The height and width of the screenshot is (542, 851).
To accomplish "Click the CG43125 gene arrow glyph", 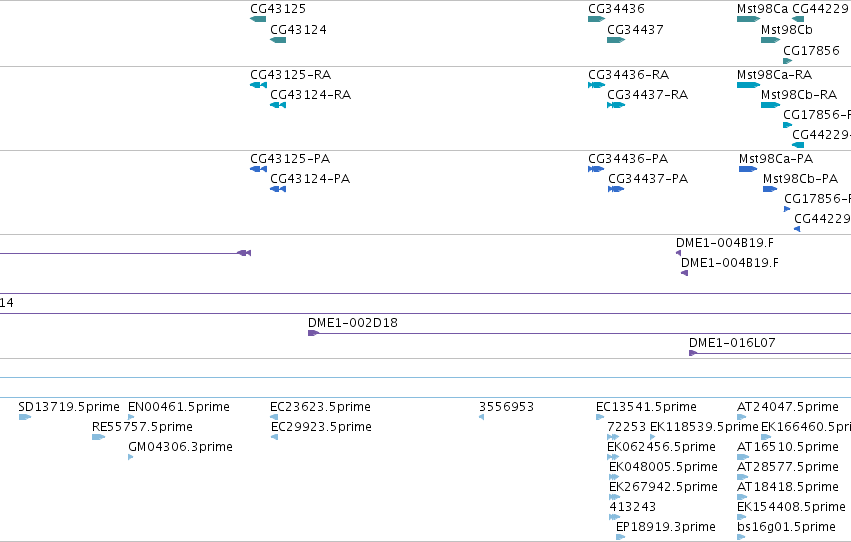I will click(x=258, y=19).
